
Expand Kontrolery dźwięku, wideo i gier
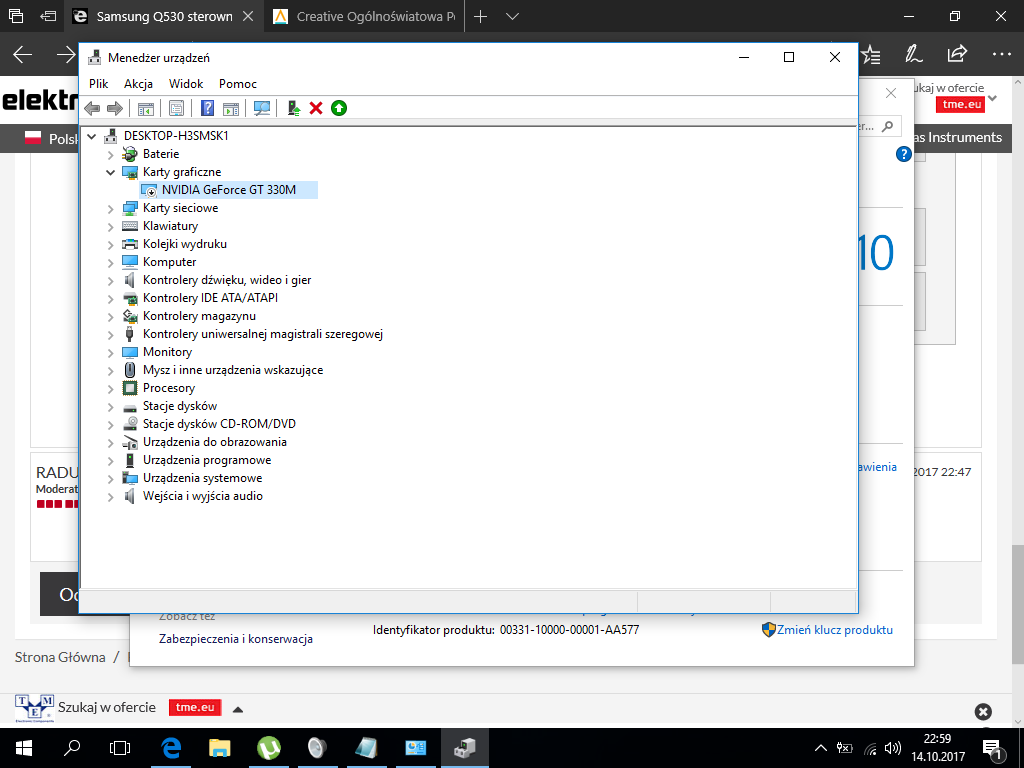[x=110, y=281]
